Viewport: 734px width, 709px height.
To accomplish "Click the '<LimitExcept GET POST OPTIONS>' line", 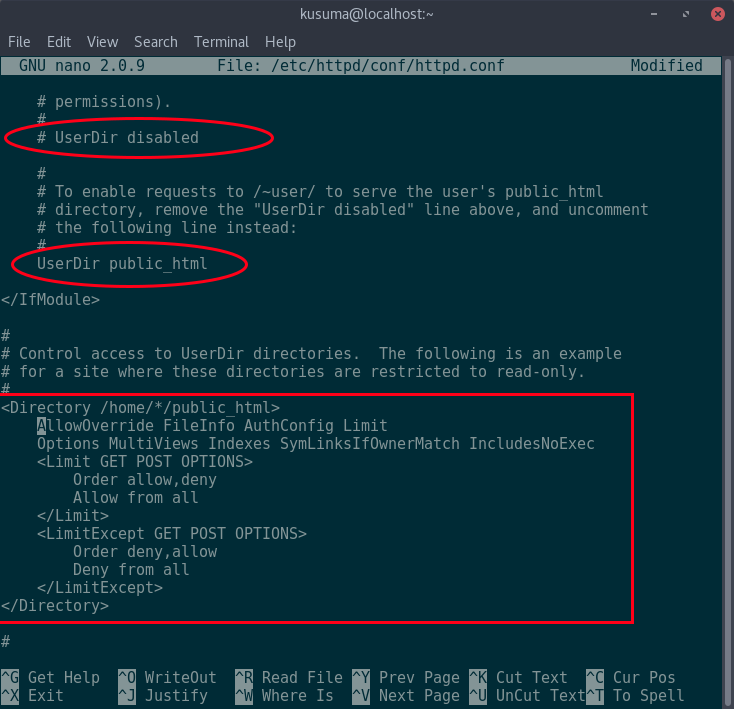I will tap(172, 534).
